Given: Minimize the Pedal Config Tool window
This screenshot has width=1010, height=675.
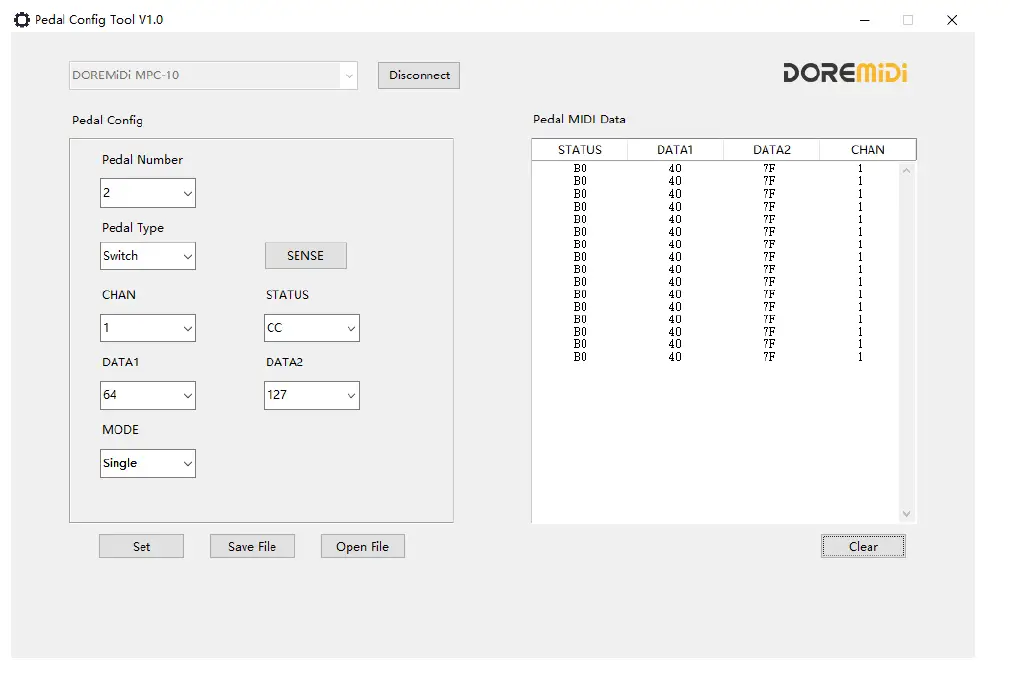Looking at the screenshot, I should tap(864, 20).
